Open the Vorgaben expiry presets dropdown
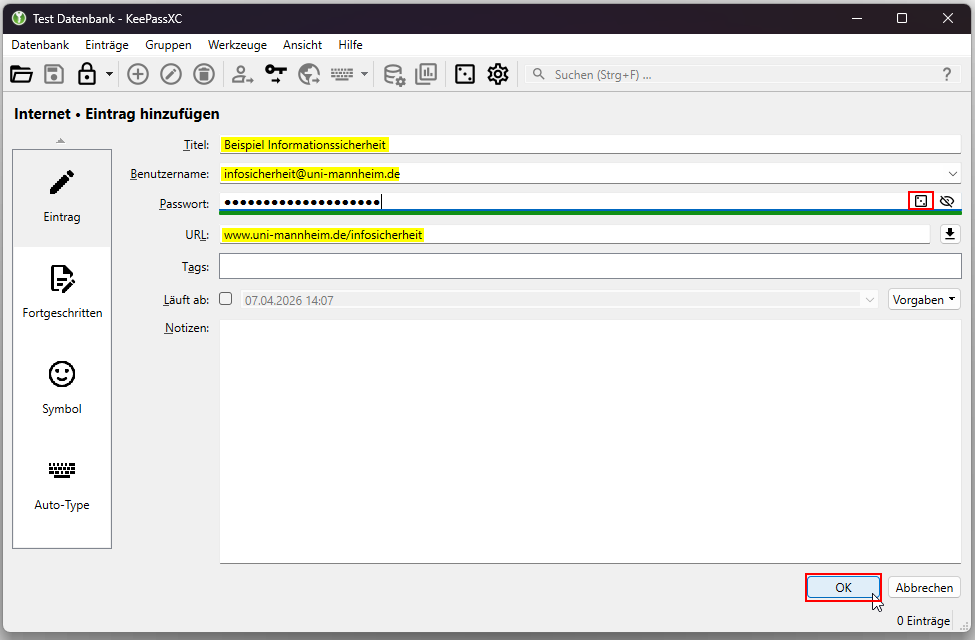Image resolution: width=975 pixels, height=640 pixels. (924, 300)
